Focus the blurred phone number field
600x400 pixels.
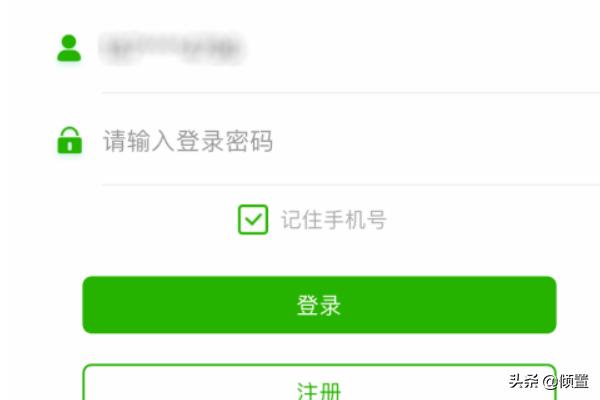pyautogui.click(x=350, y=49)
